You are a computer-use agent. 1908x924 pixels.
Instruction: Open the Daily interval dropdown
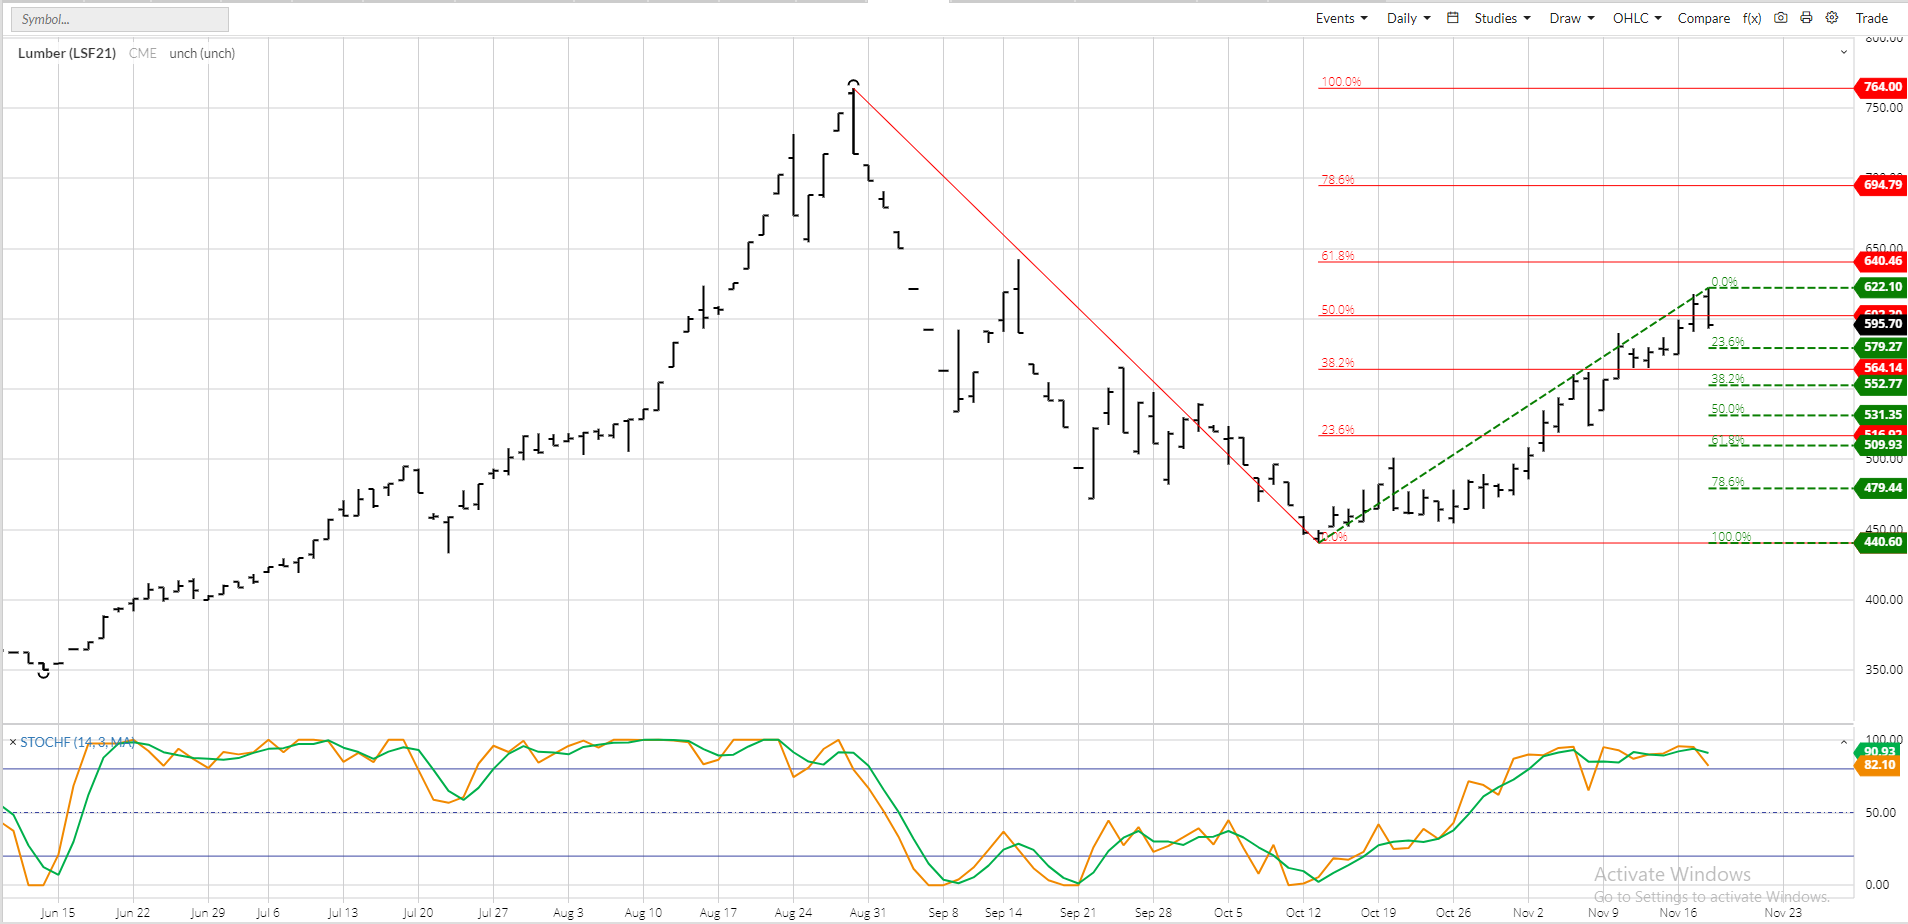[x=1408, y=18]
